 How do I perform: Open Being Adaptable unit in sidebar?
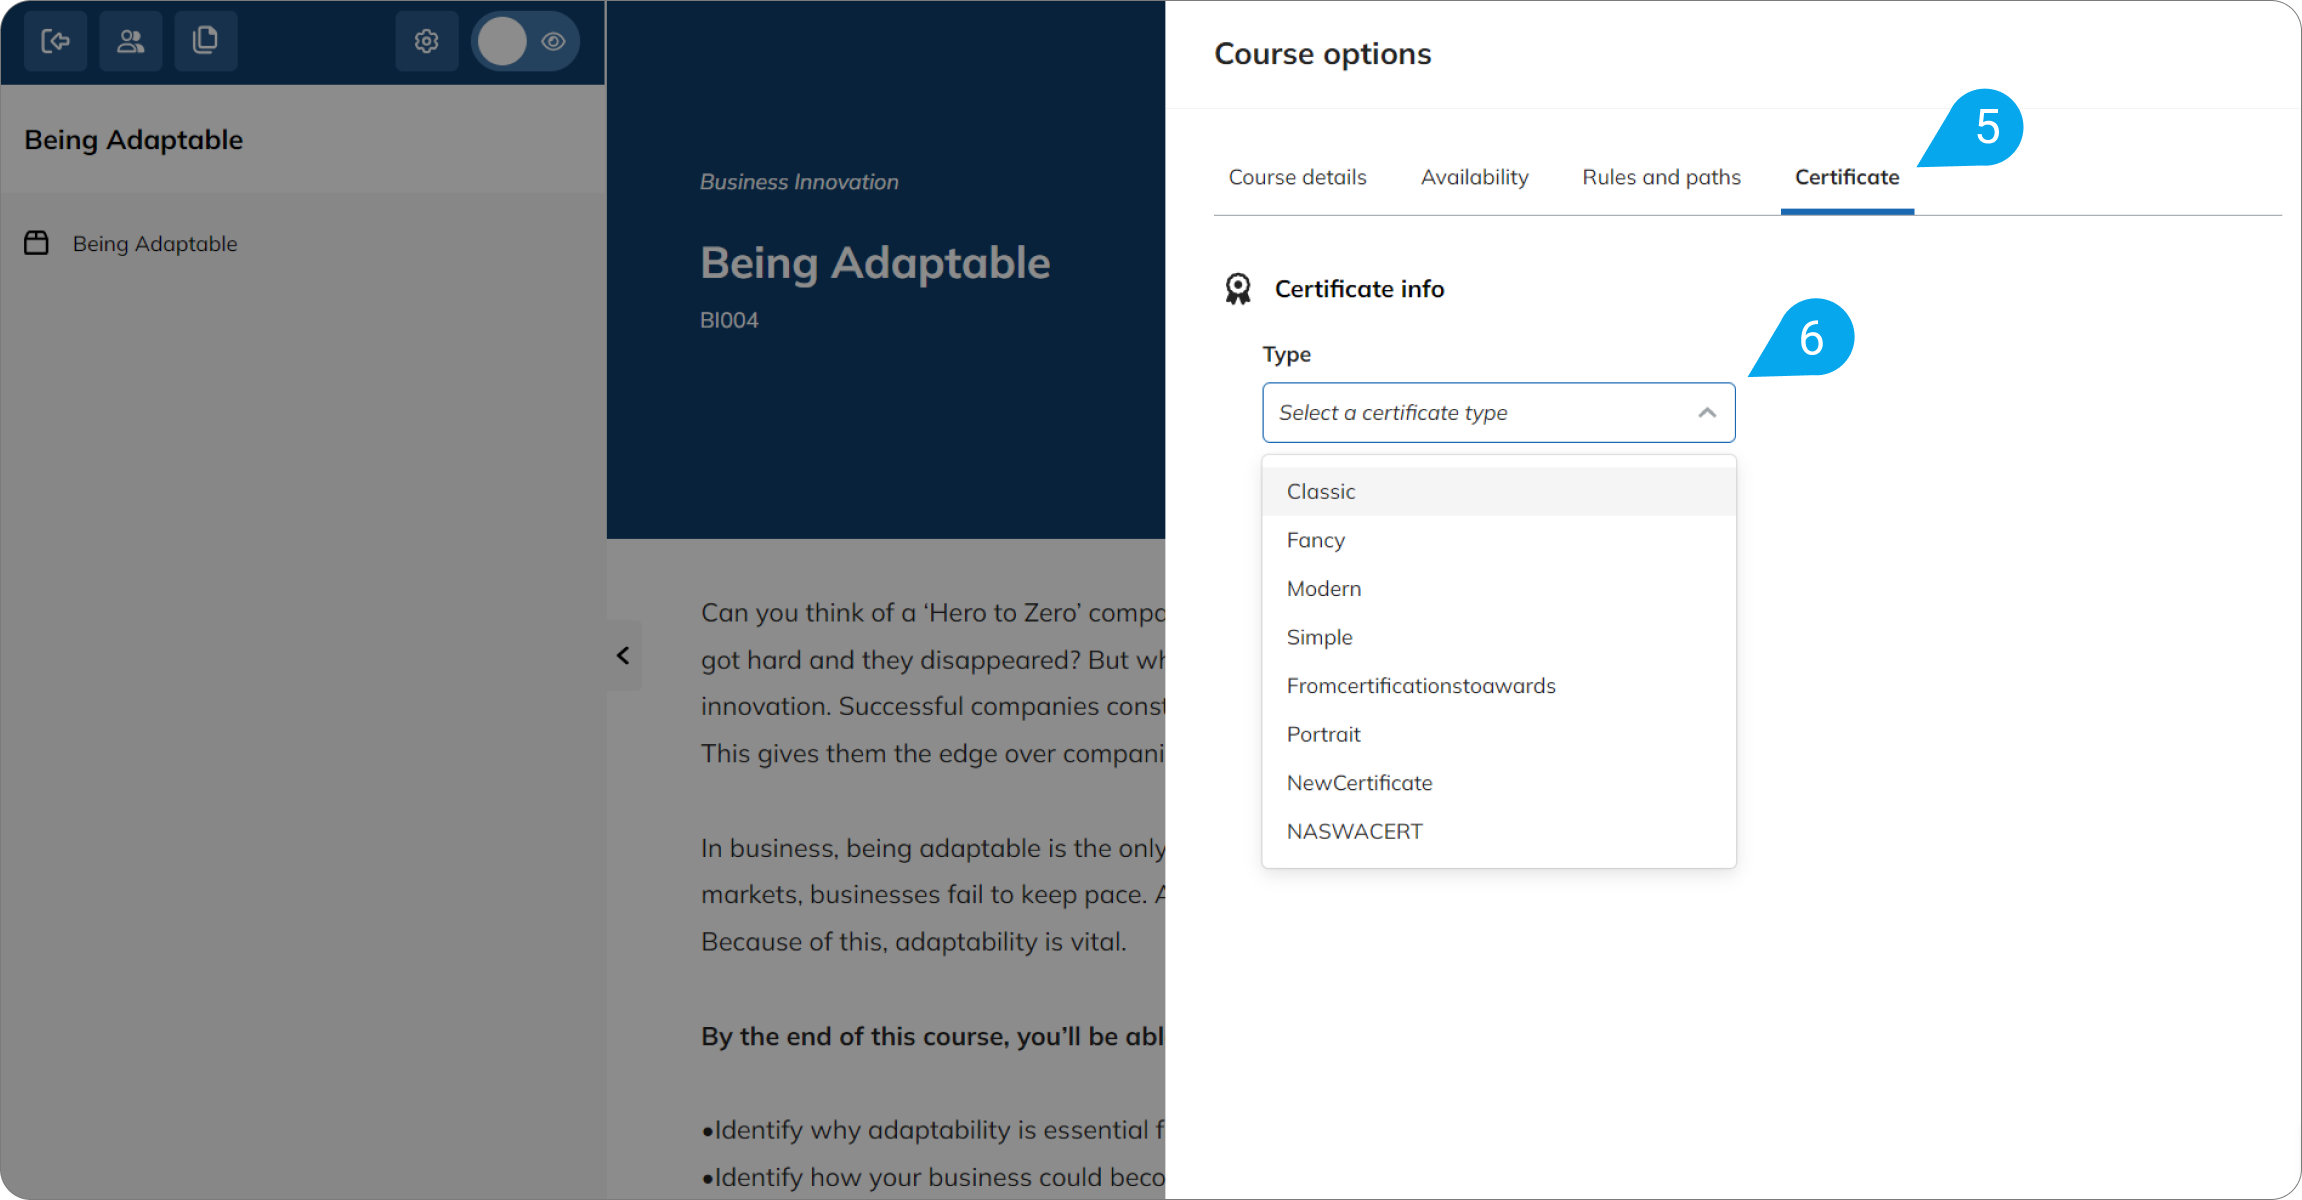(x=155, y=243)
